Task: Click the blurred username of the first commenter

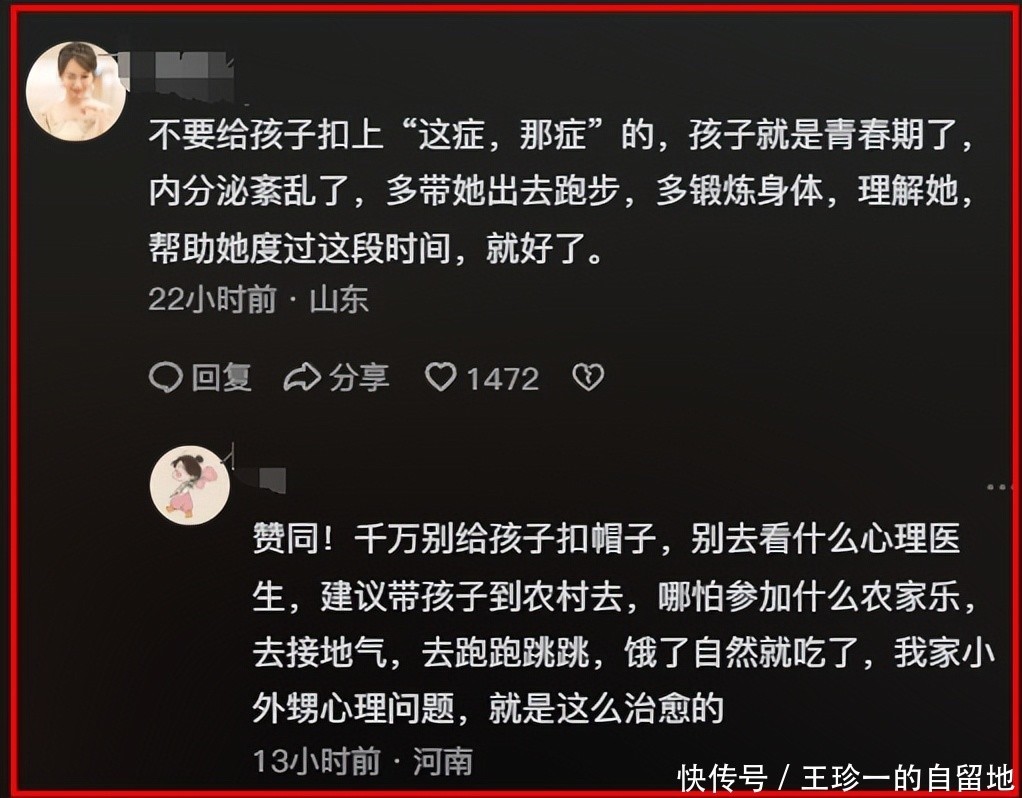Action: [176, 76]
